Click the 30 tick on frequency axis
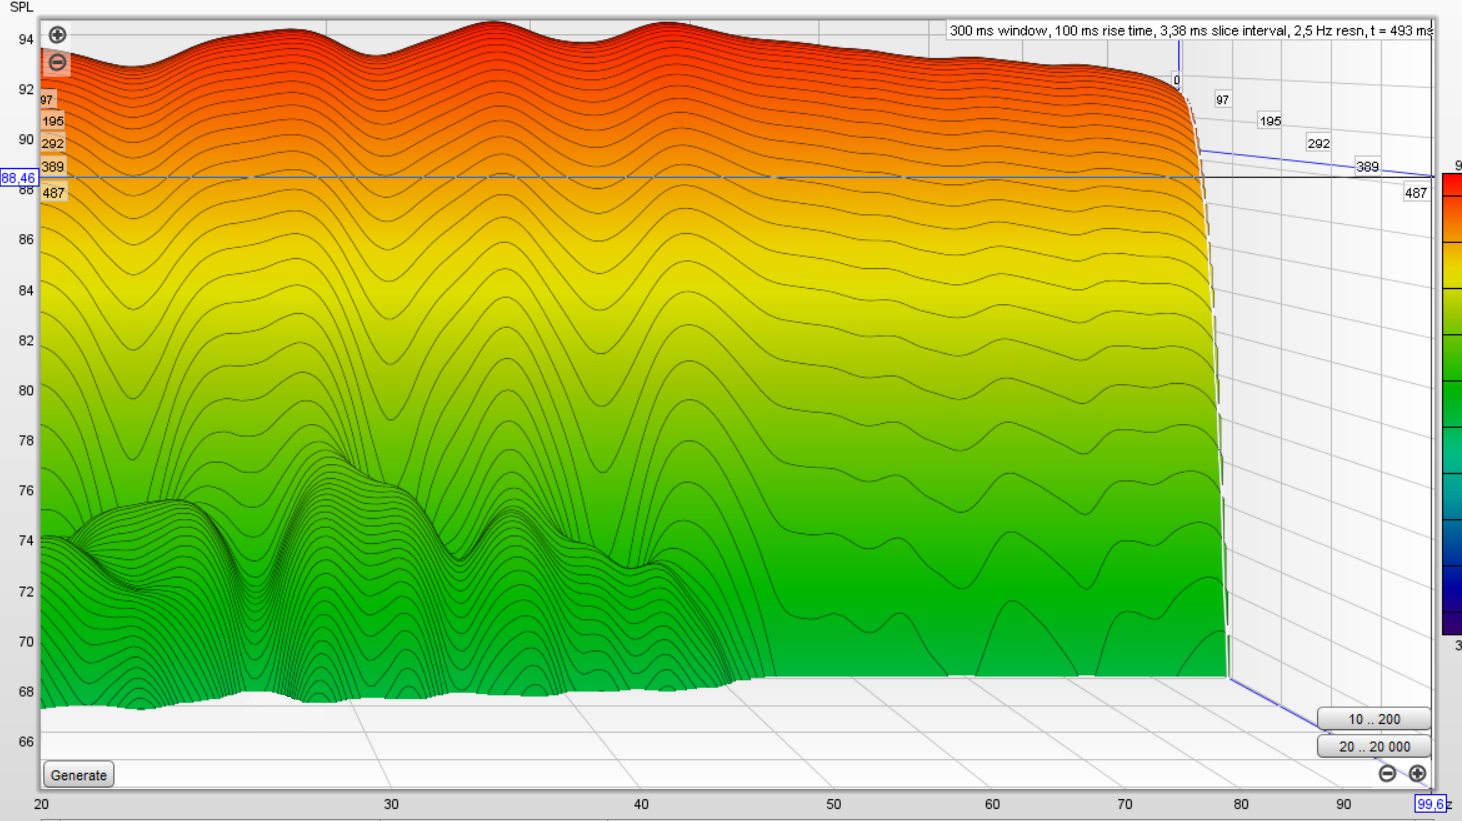The width and height of the screenshot is (1462, 821). click(x=391, y=804)
